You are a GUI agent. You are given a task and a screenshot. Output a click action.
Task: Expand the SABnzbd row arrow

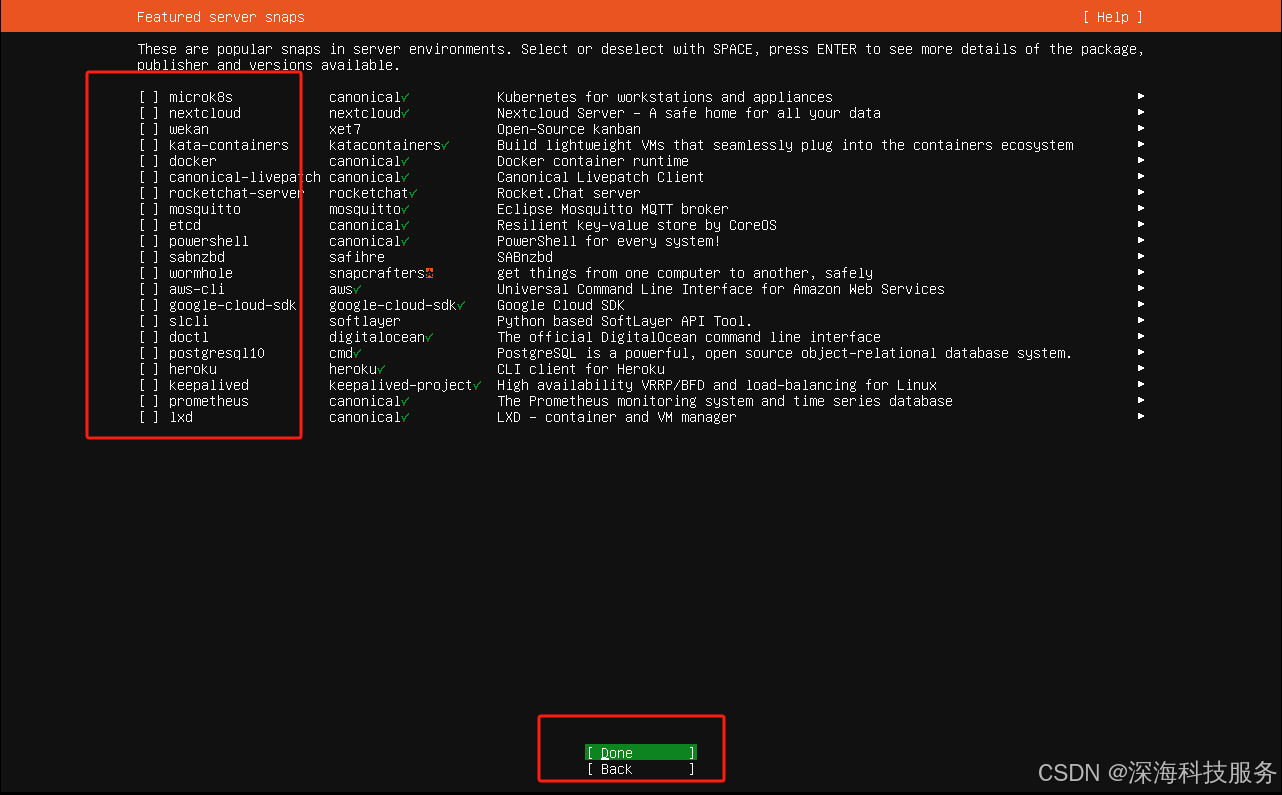(1141, 257)
